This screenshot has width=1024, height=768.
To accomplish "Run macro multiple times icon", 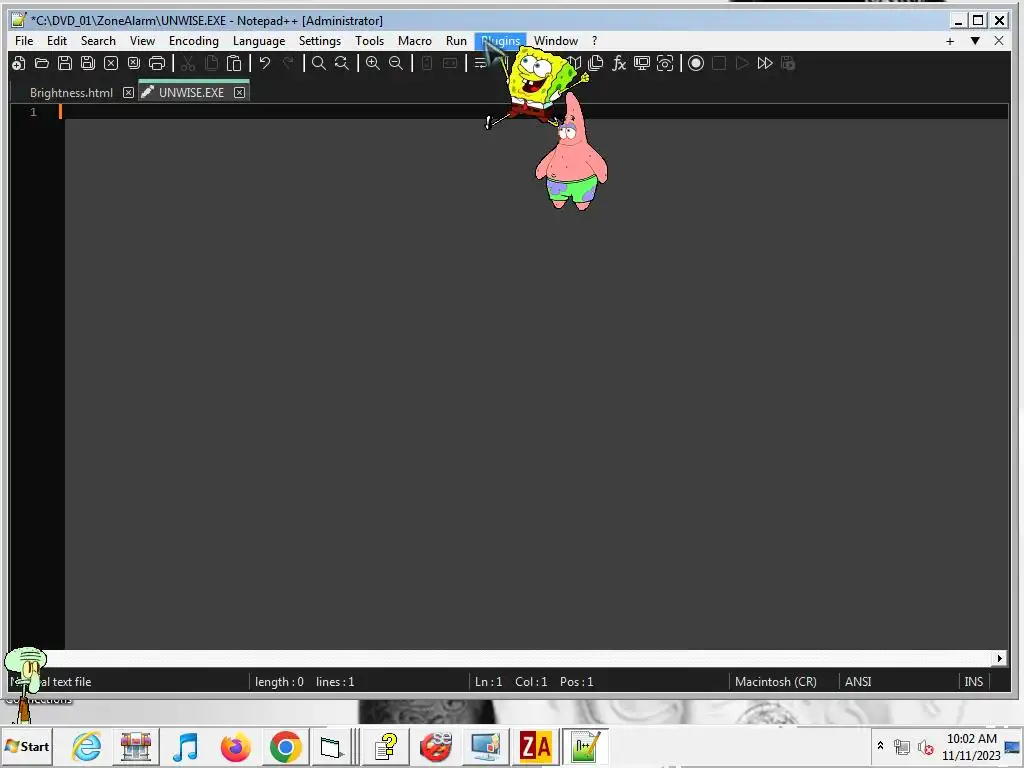I will tap(765, 63).
